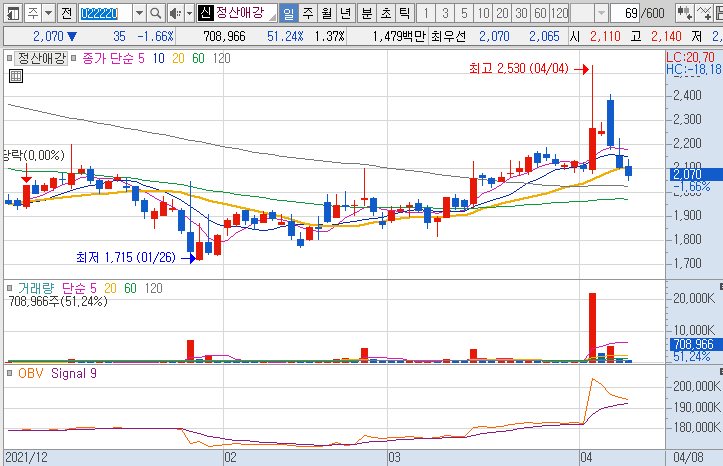The height and width of the screenshot is (466, 723).
Task: Click the stock name 정산애강 field
Action: (245, 13)
